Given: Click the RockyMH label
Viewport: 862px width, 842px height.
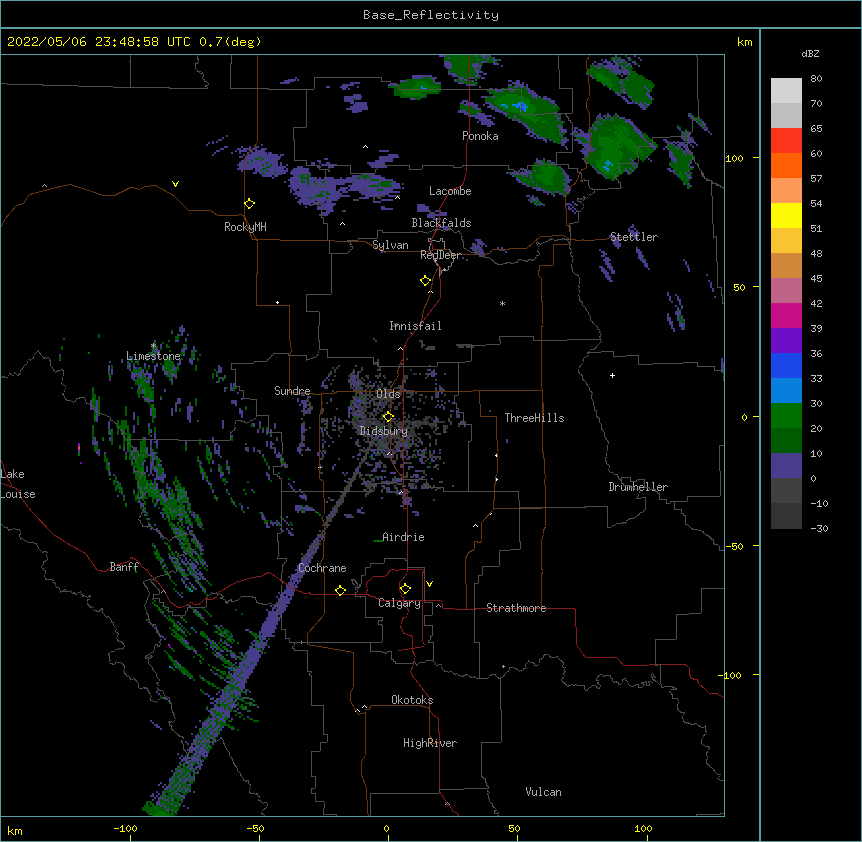Looking at the screenshot, I should click(x=245, y=227).
